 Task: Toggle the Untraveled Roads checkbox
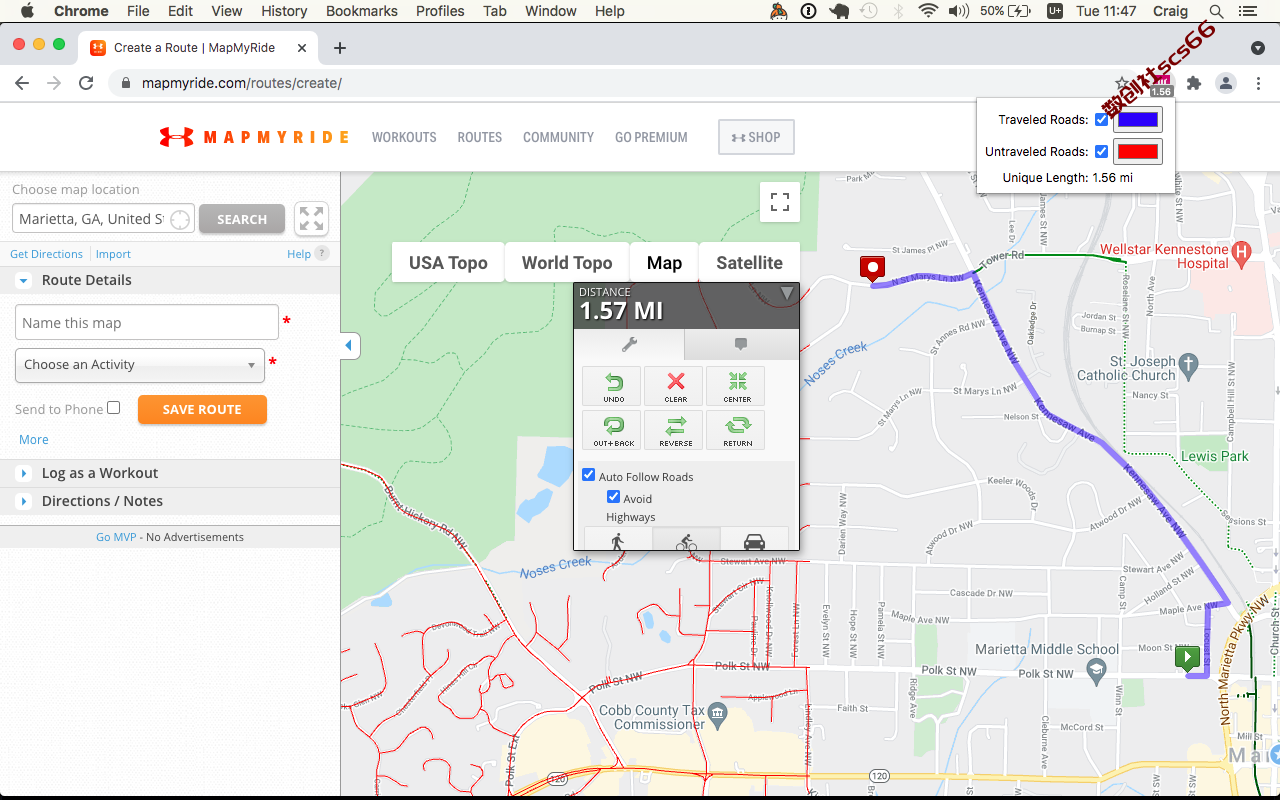1101,152
